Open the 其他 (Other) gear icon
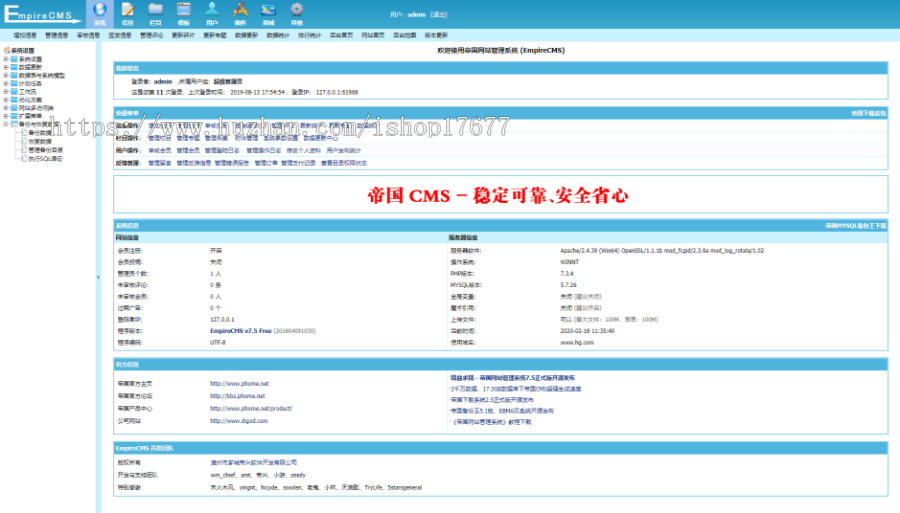 296,10
